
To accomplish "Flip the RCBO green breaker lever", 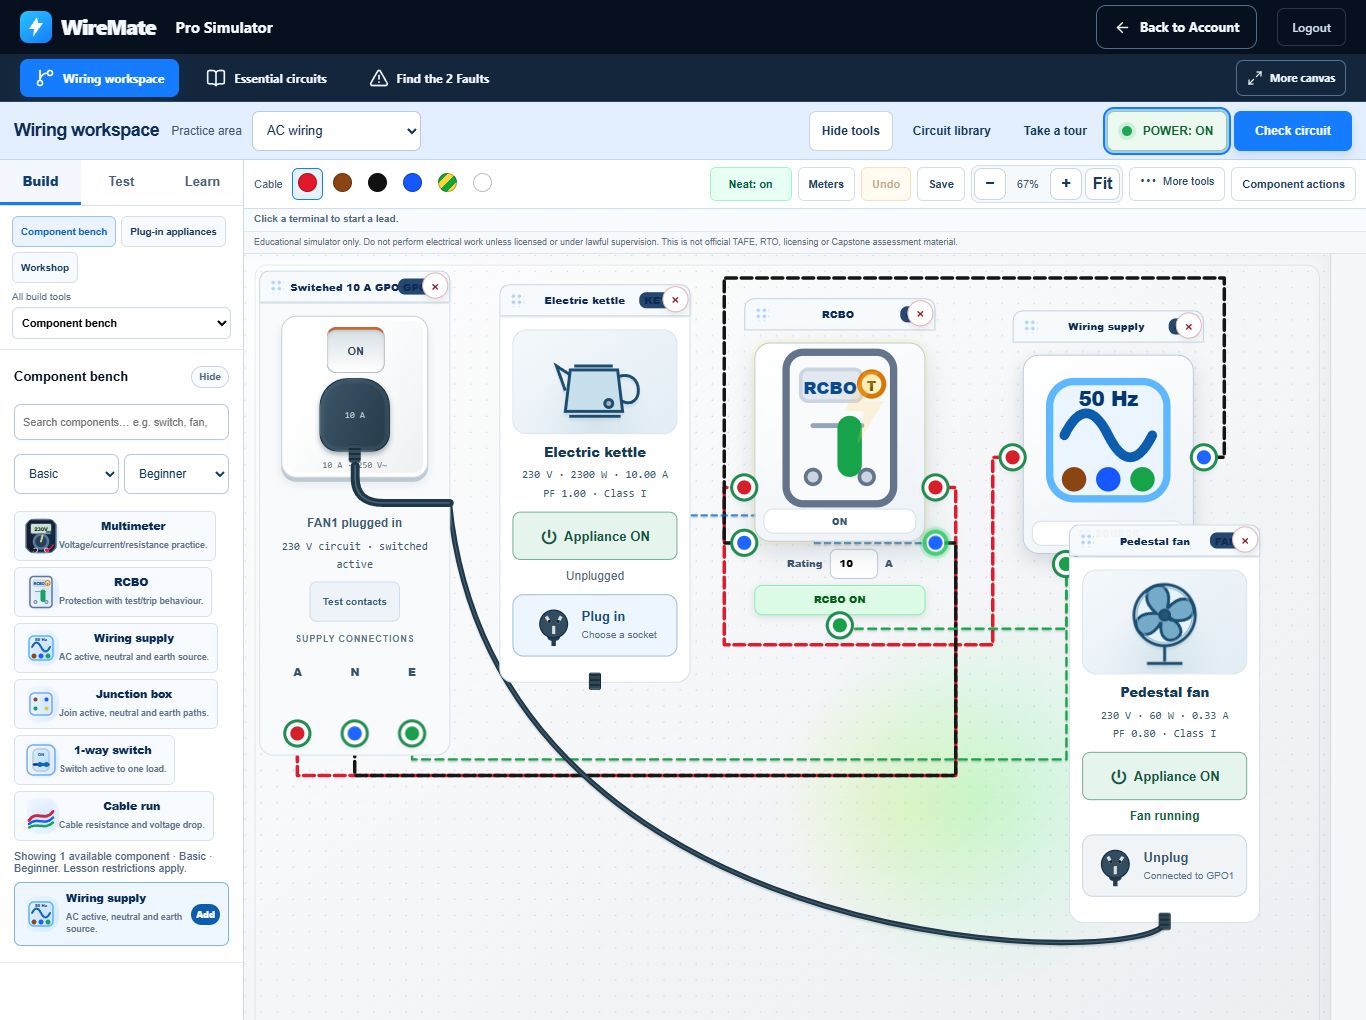I will point(849,445).
